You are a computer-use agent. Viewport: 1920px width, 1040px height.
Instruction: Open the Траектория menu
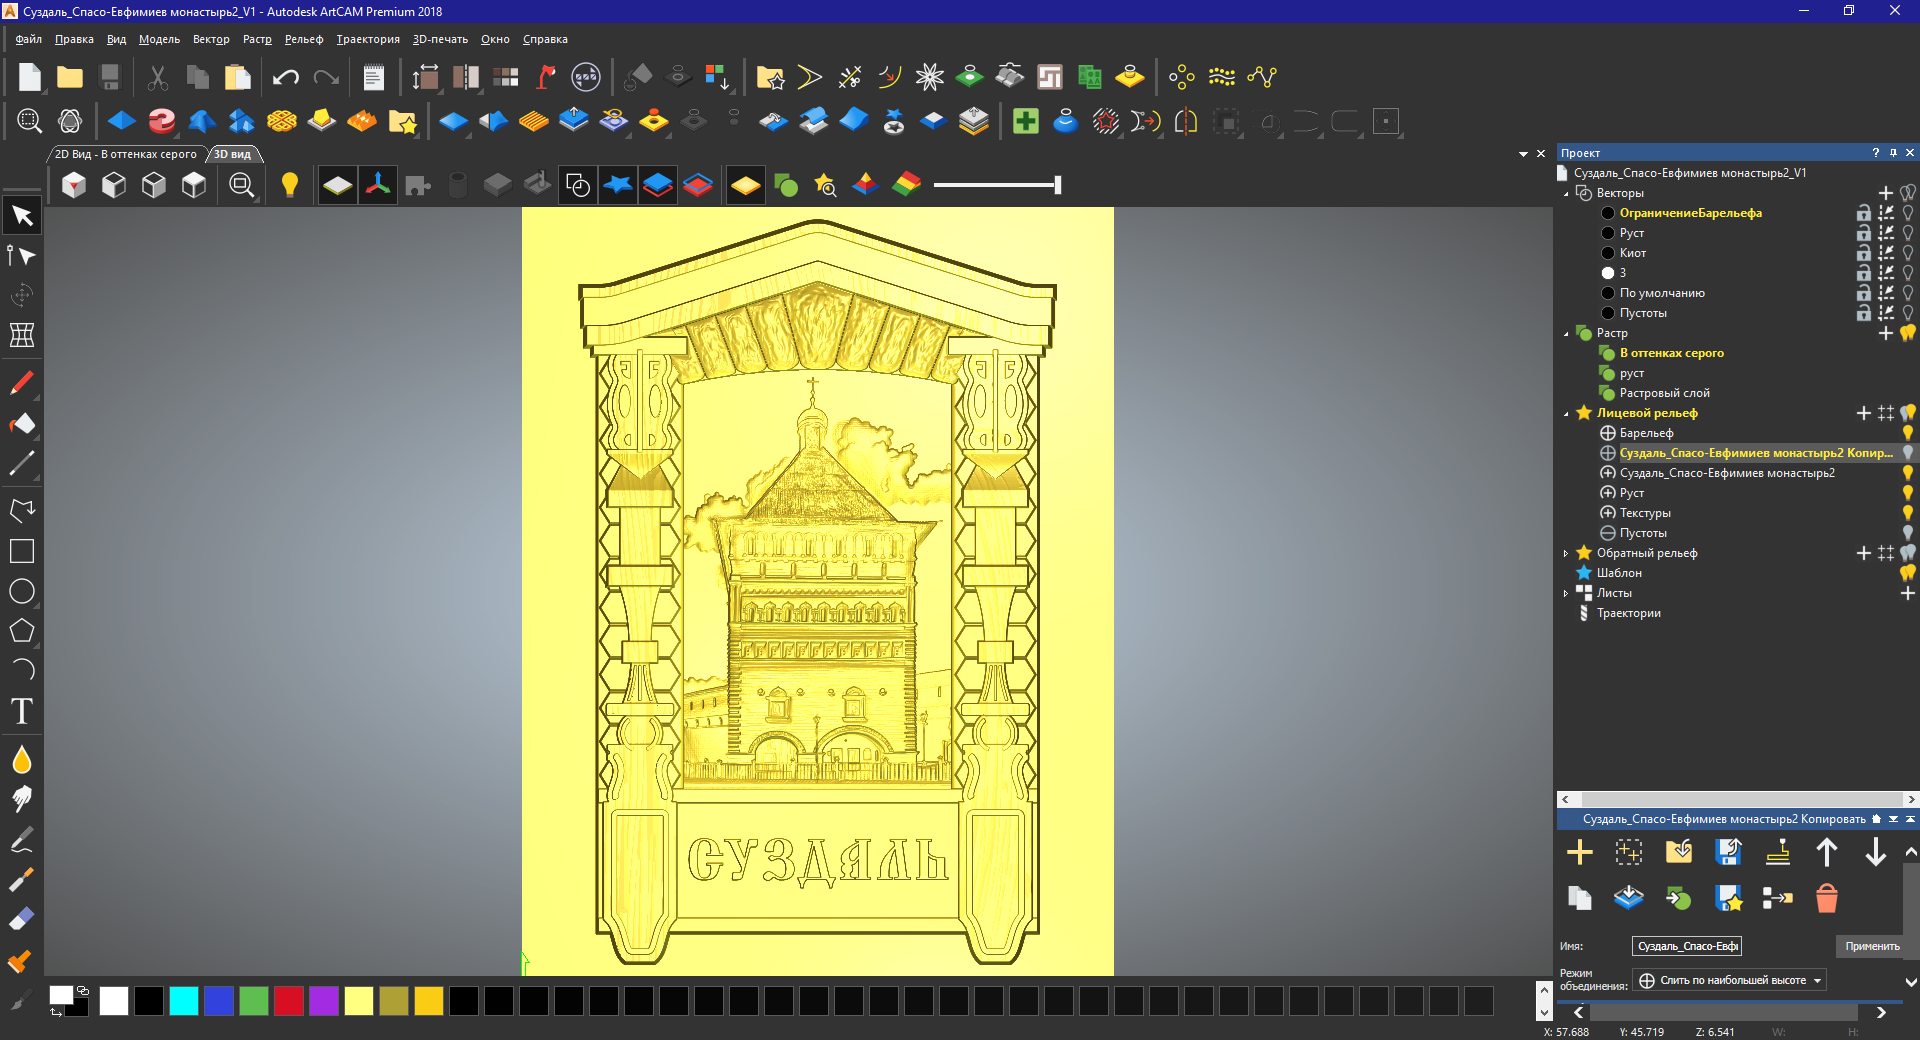tap(368, 39)
